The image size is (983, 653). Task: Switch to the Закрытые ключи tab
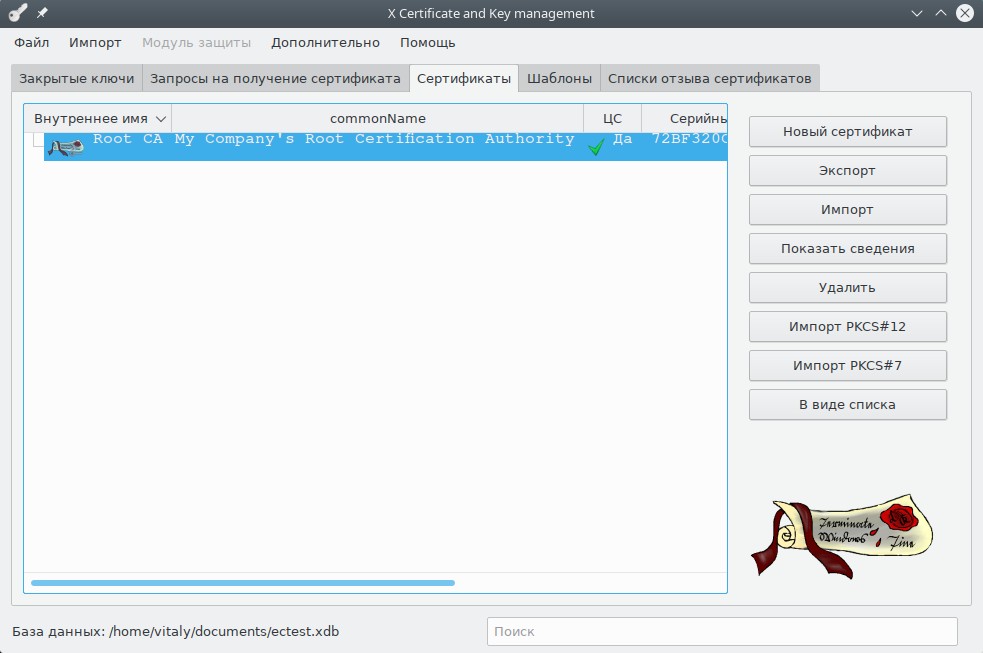pyautogui.click(x=77, y=79)
